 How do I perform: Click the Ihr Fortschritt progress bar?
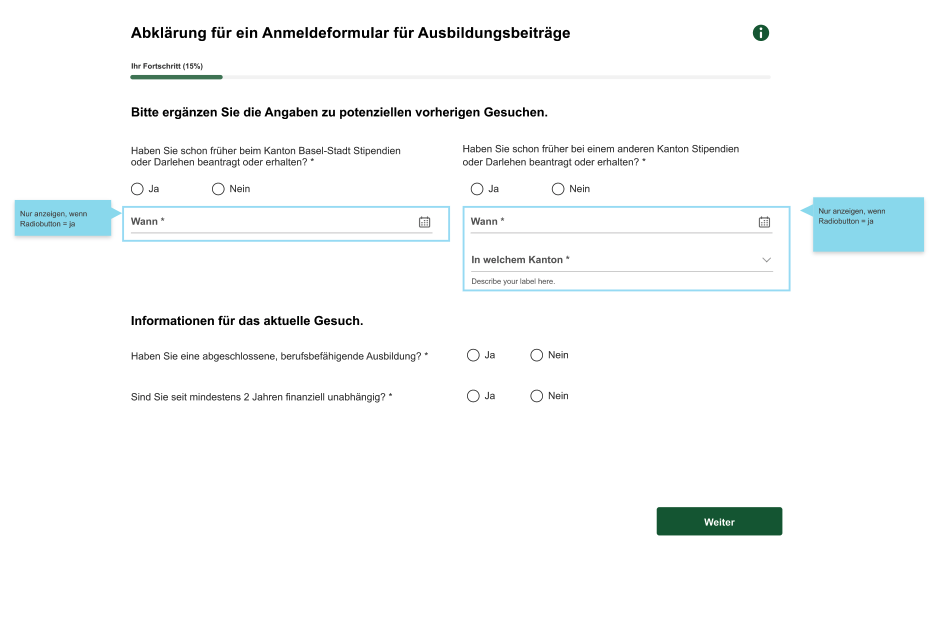pos(450,77)
